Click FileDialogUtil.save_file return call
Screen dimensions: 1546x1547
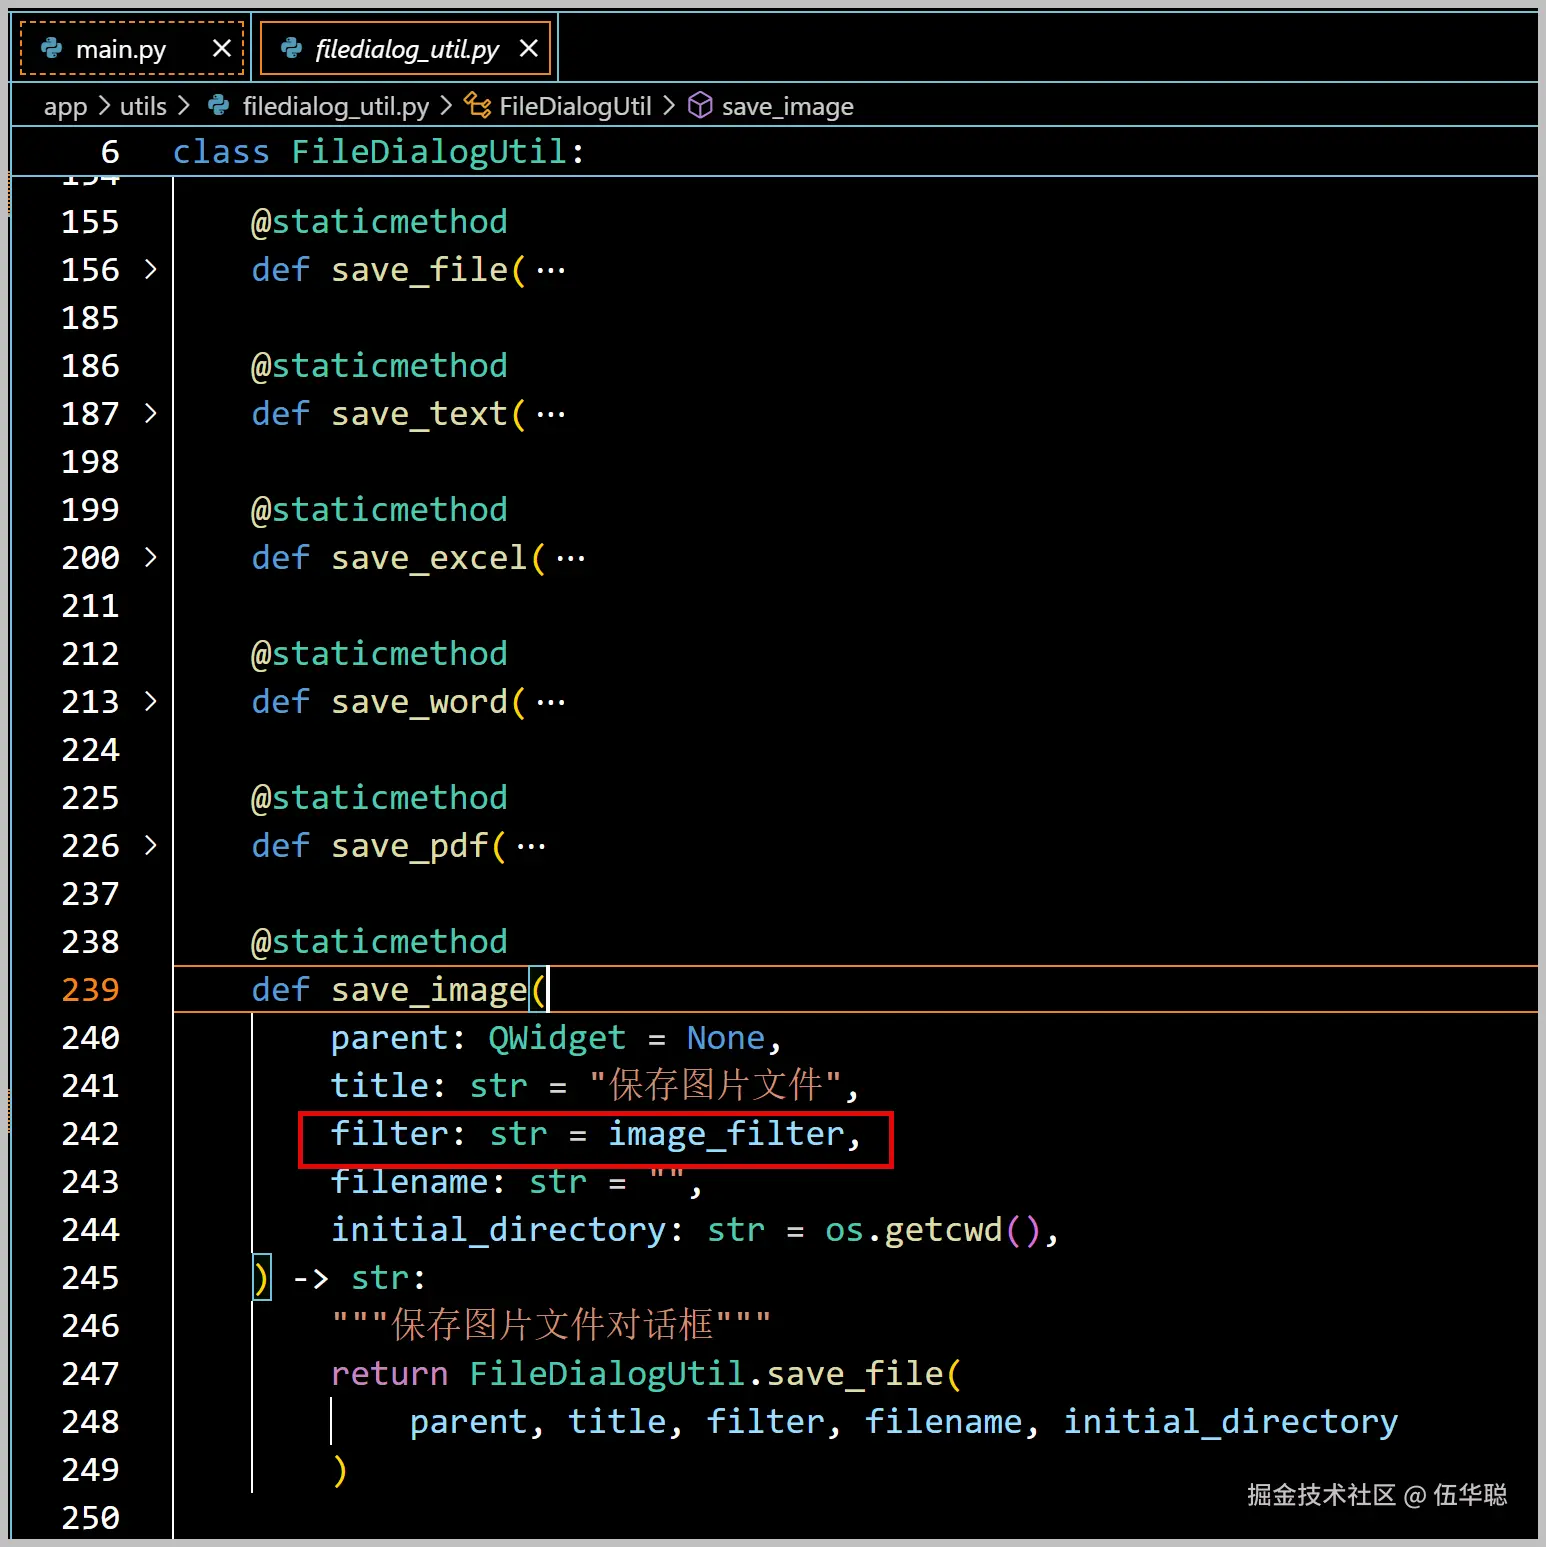pos(716,1374)
